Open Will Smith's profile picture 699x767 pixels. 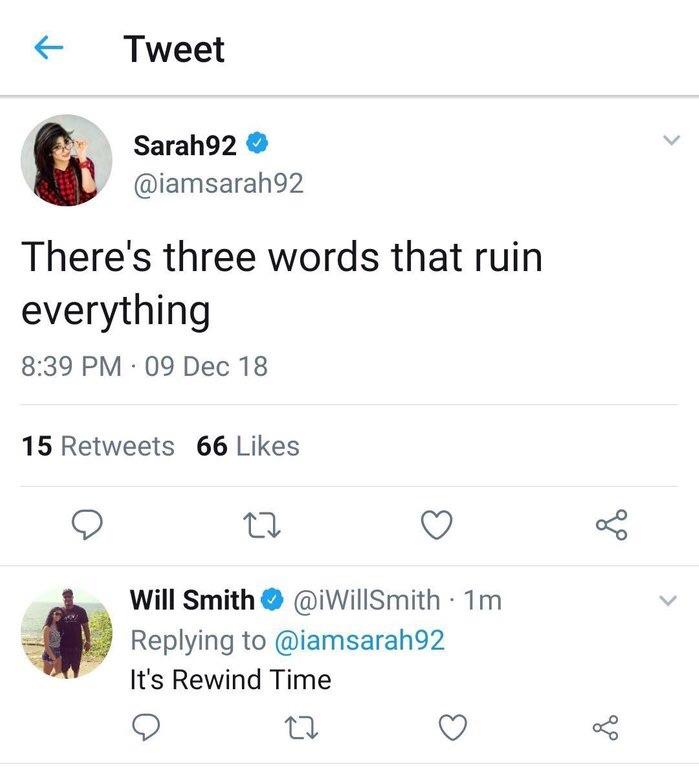tap(66, 634)
